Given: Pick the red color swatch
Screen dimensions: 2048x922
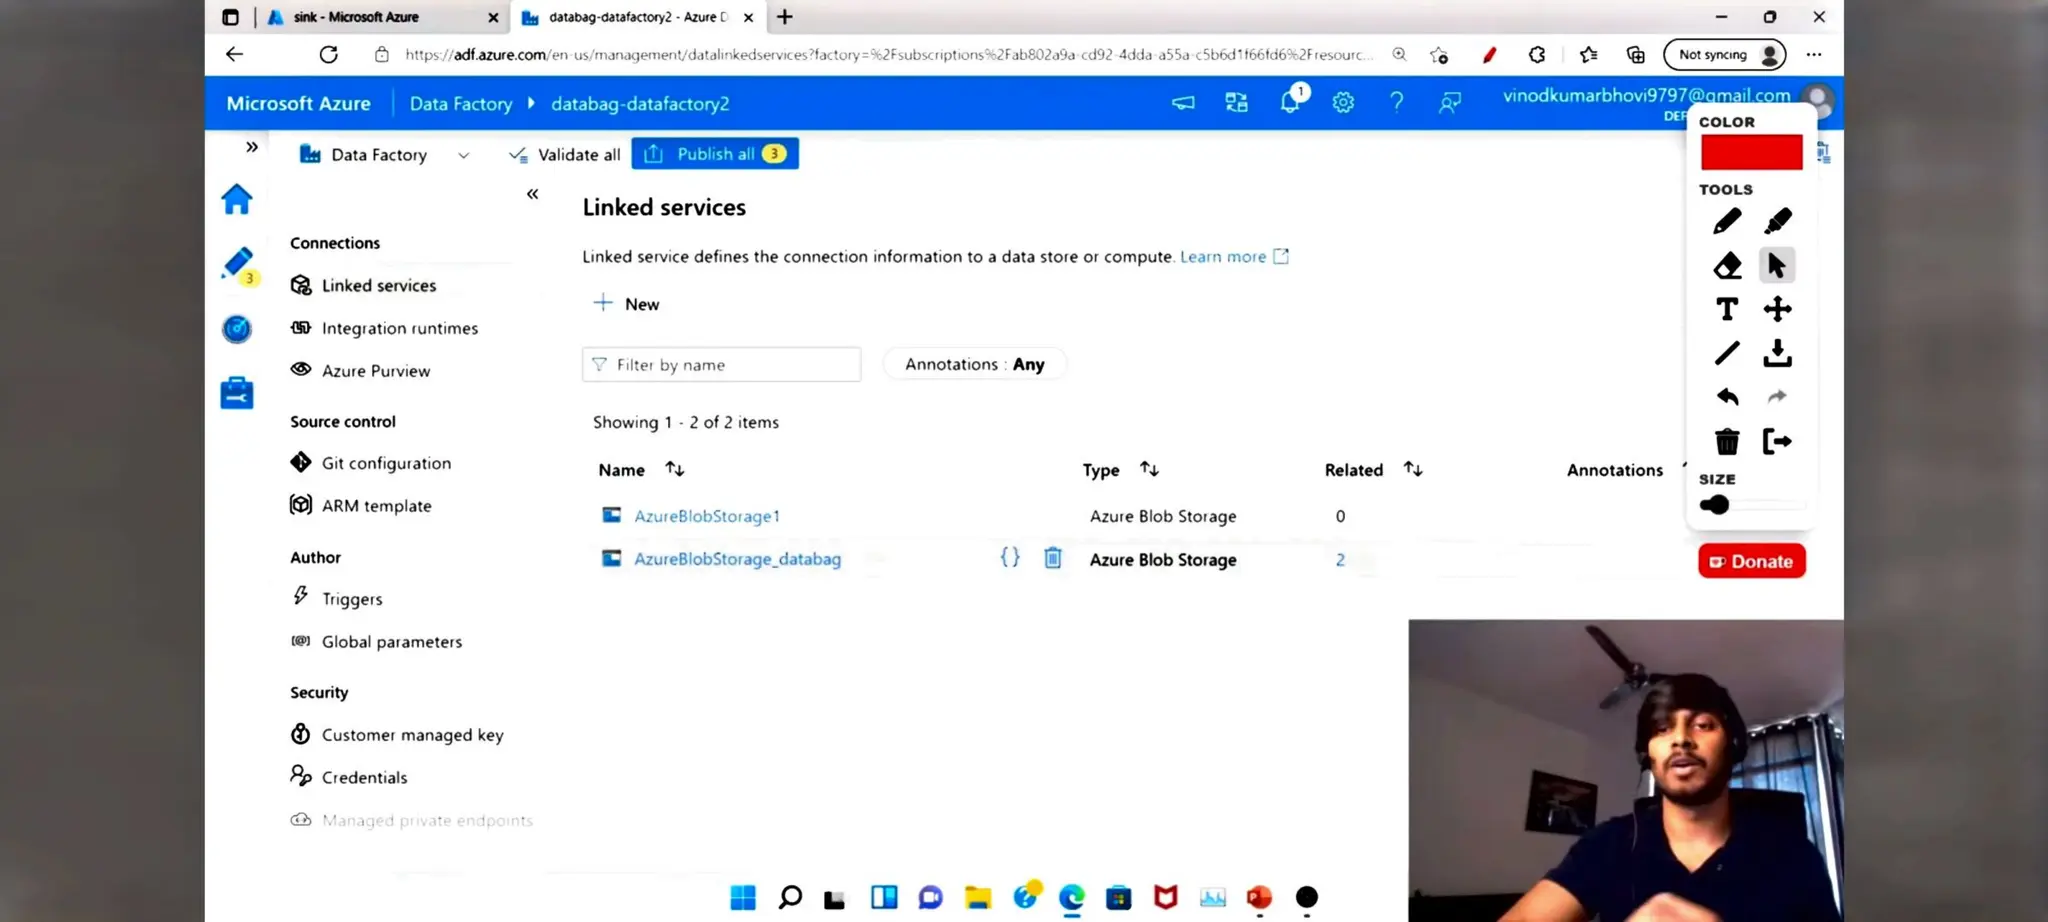Looking at the screenshot, I should 1752,153.
